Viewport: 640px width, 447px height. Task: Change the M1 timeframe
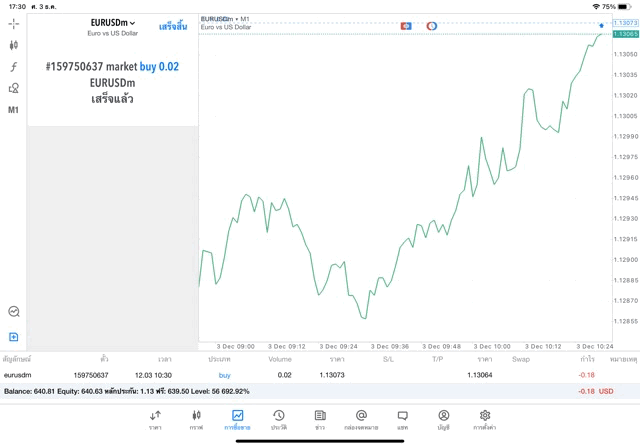(x=13, y=110)
